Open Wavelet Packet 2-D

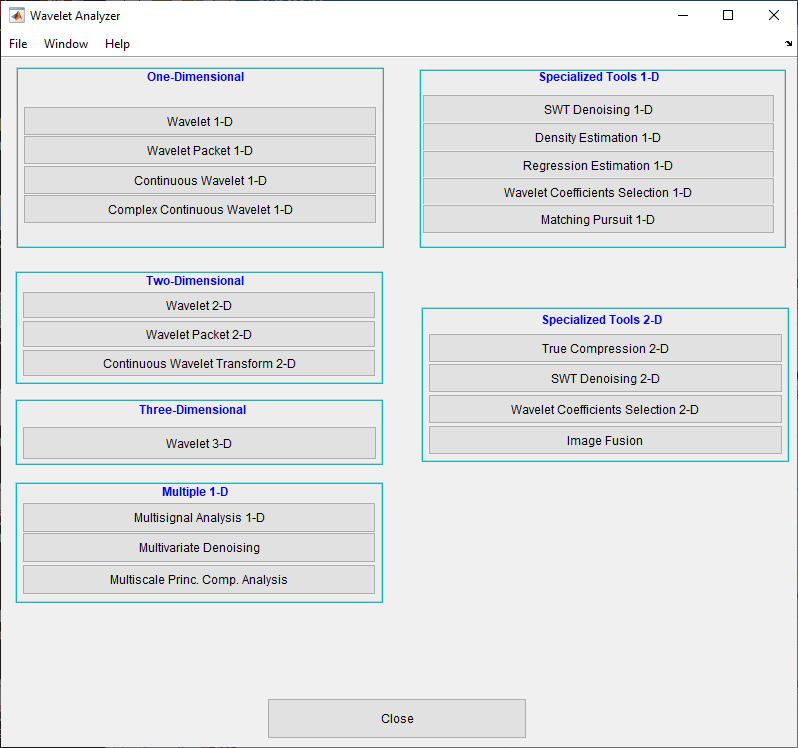pyautogui.click(x=198, y=334)
